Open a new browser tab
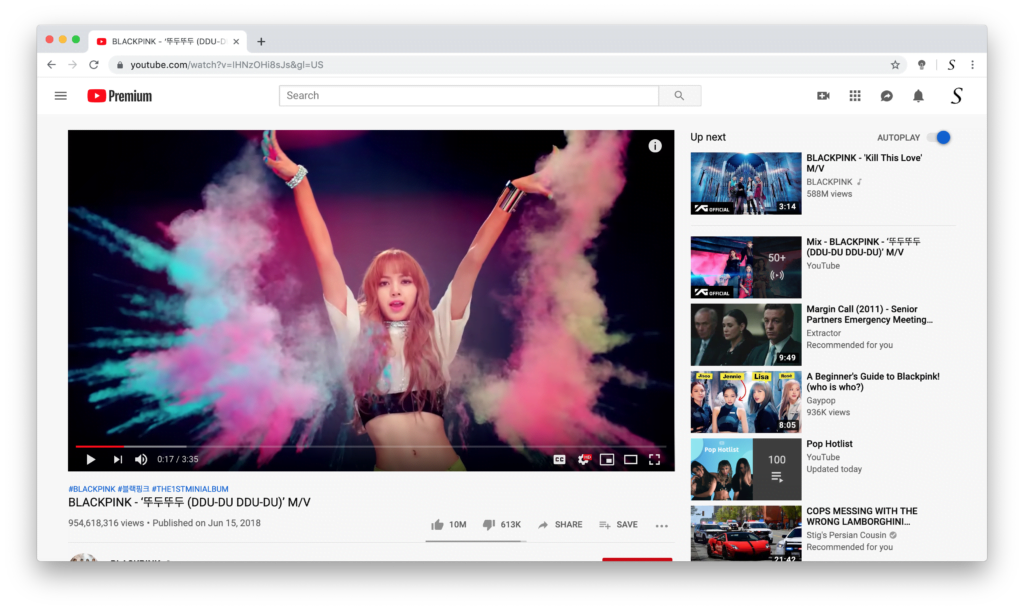This screenshot has width=1024, height=610. 261,41
